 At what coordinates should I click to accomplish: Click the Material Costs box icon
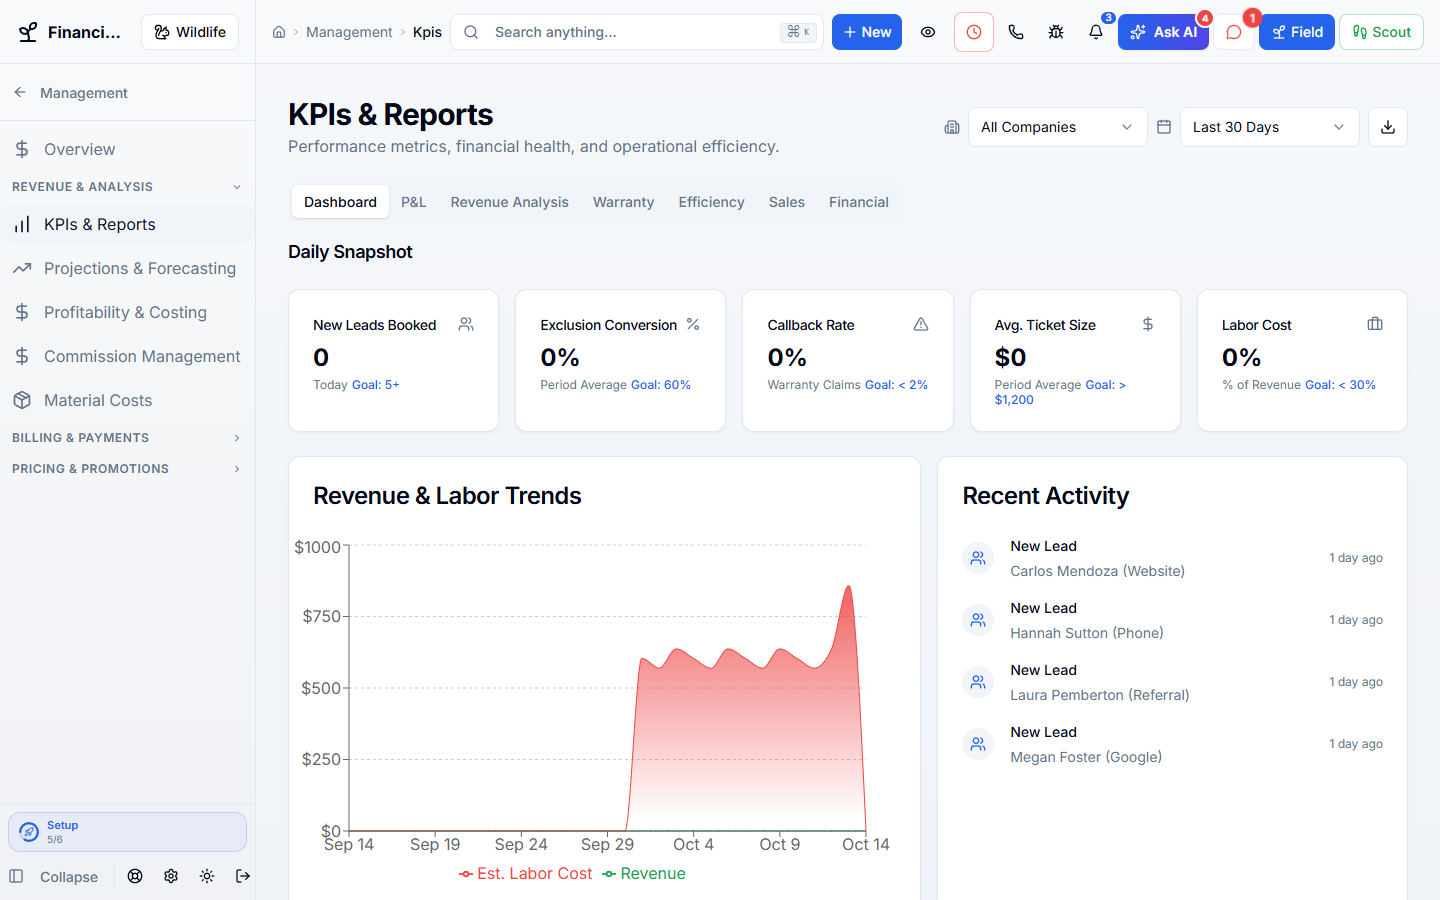coord(22,400)
